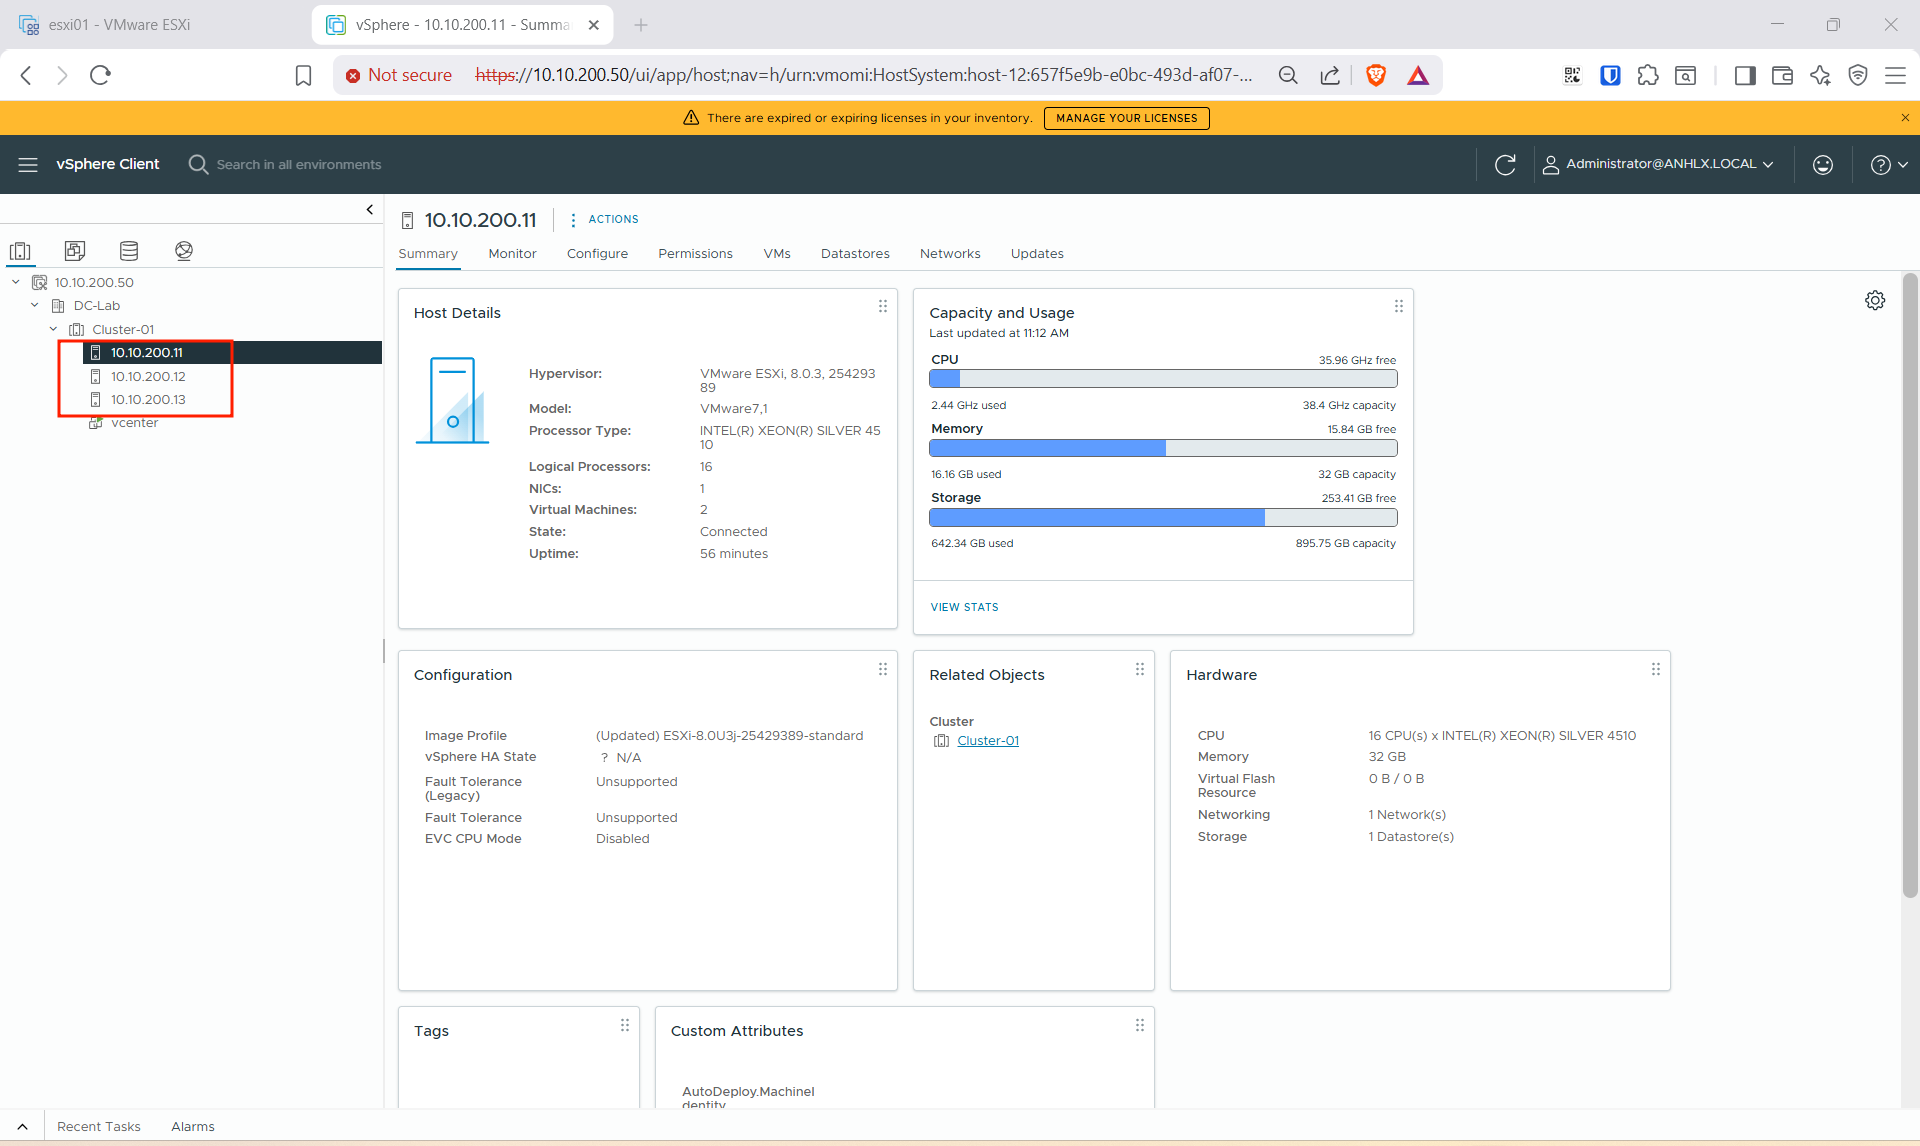
Task: Open the Brave Wallet icon
Action: click(1782, 75)
